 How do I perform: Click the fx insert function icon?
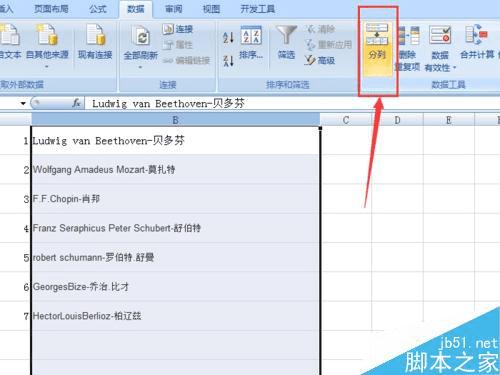point(76,103)
